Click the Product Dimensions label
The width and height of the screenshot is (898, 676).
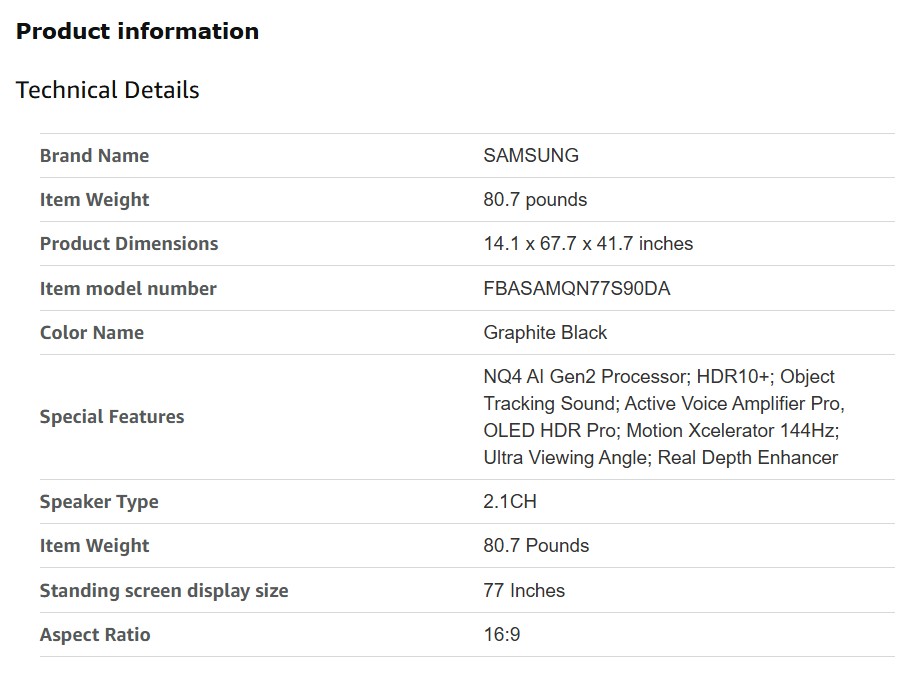coord(128,243)
